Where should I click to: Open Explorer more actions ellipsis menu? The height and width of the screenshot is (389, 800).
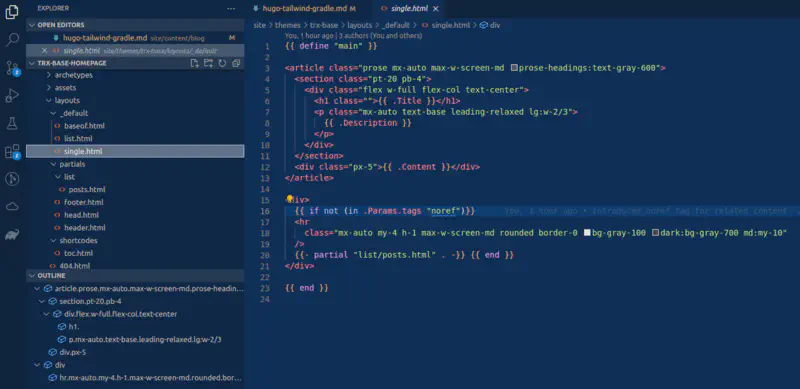click(231, 8)
